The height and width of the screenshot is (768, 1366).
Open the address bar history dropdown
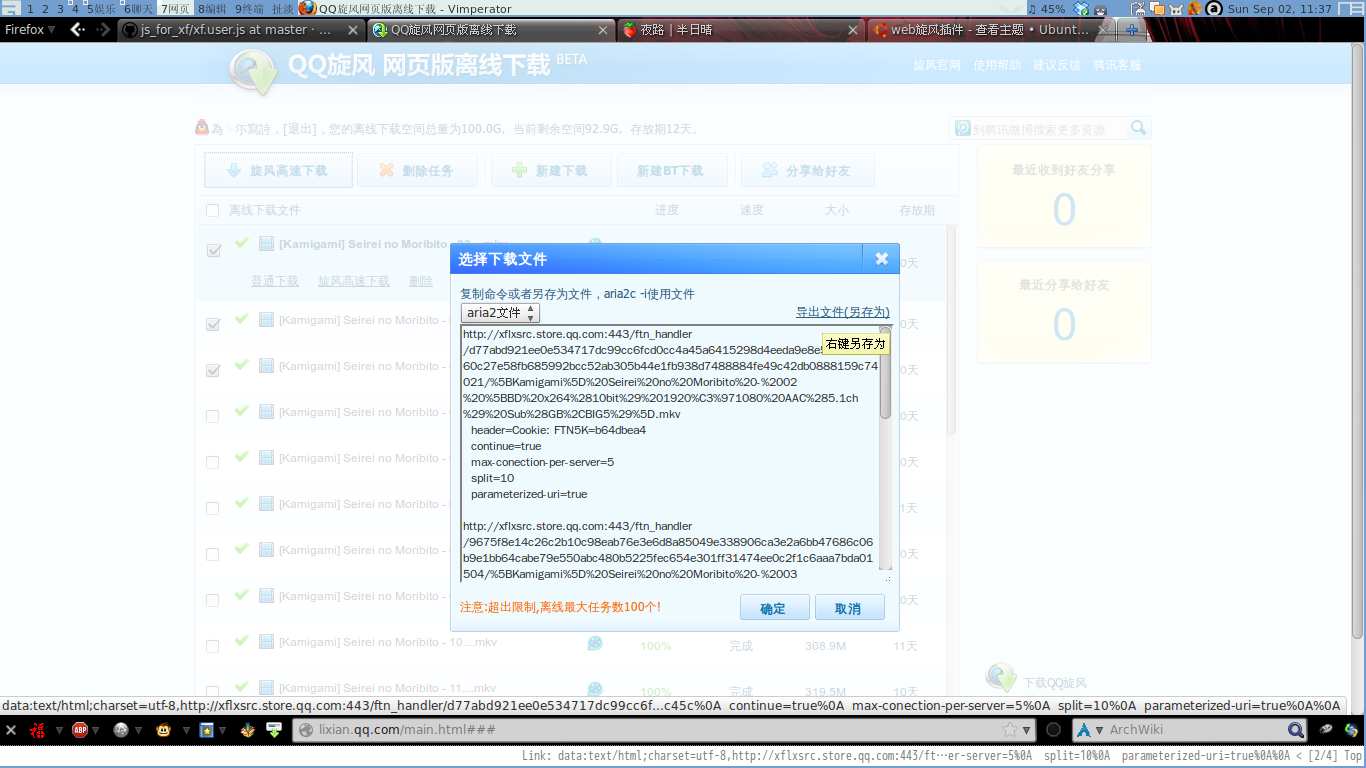tap(1027, 730)
